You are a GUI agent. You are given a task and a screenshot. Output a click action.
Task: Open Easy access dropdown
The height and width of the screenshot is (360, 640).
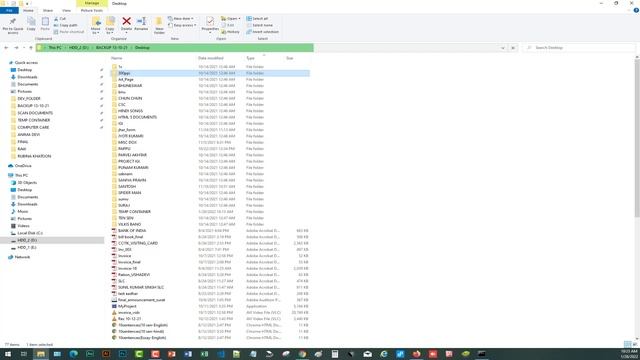182,25
